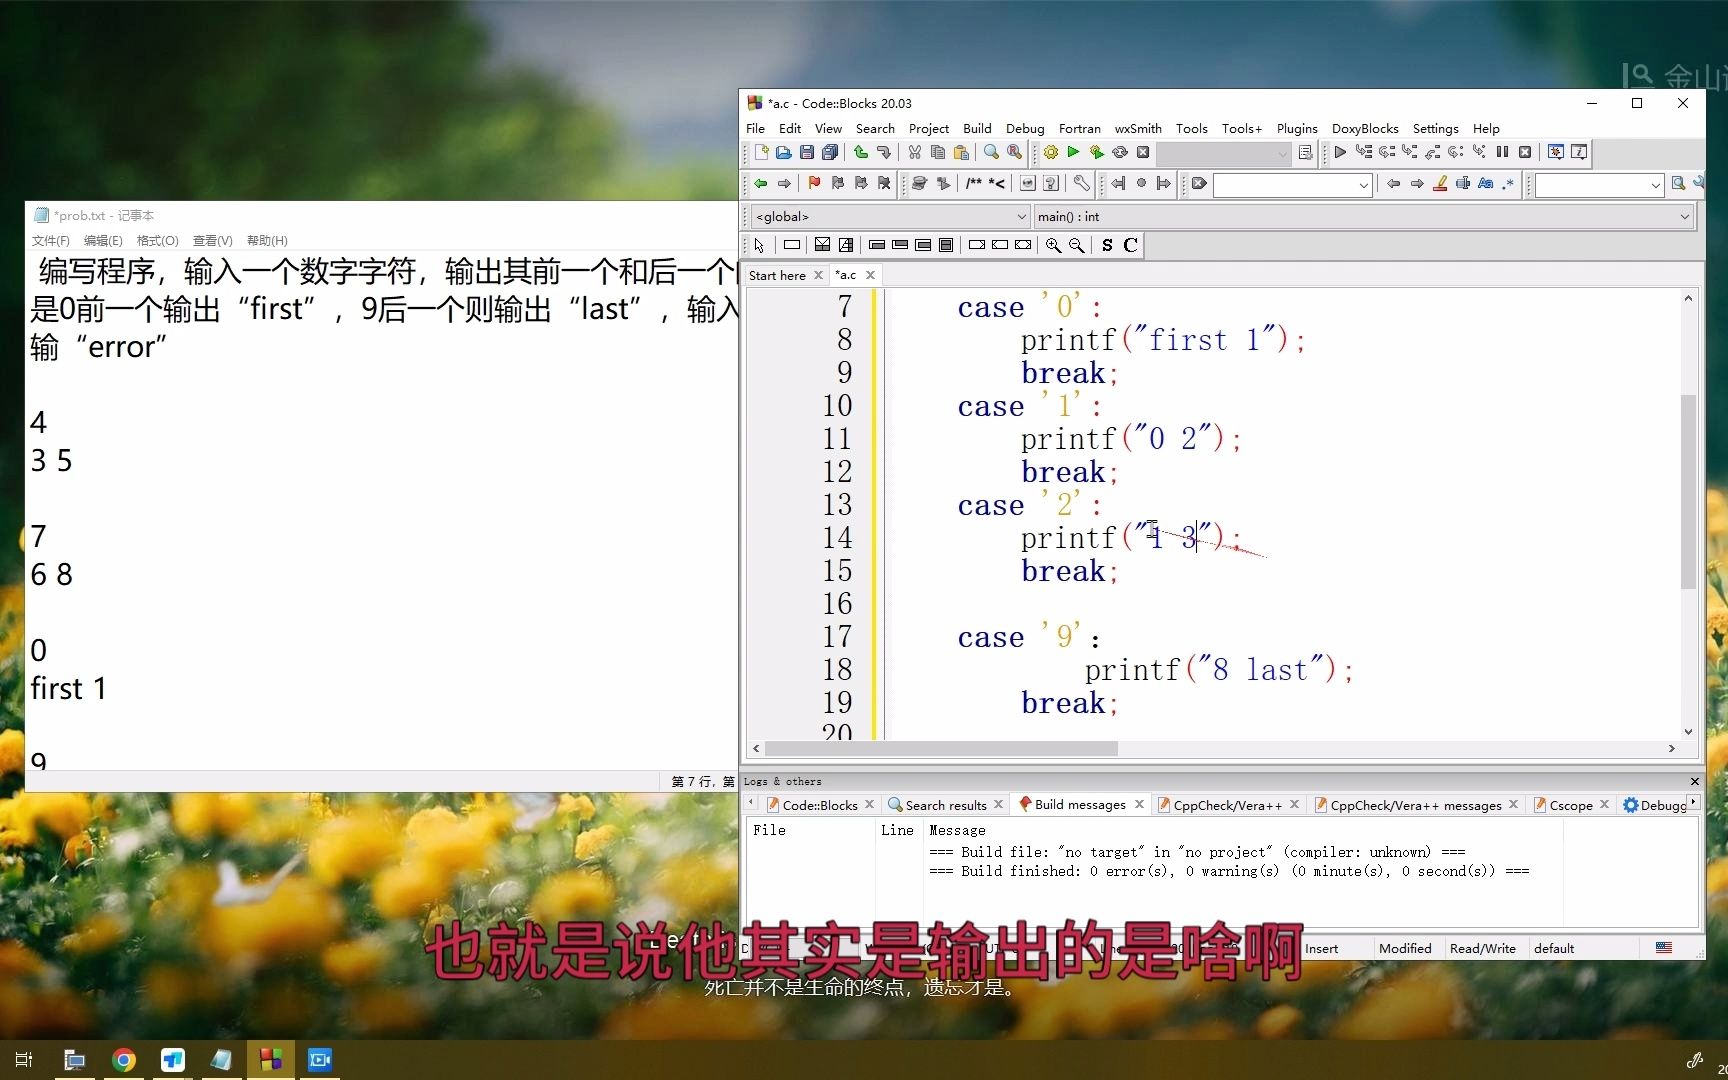Image resolution: width=1728 pixels, height=1080 pixels.
Task: Save the current file with the floppy icon
Action: pyautogui.click(x=806, y=153)
